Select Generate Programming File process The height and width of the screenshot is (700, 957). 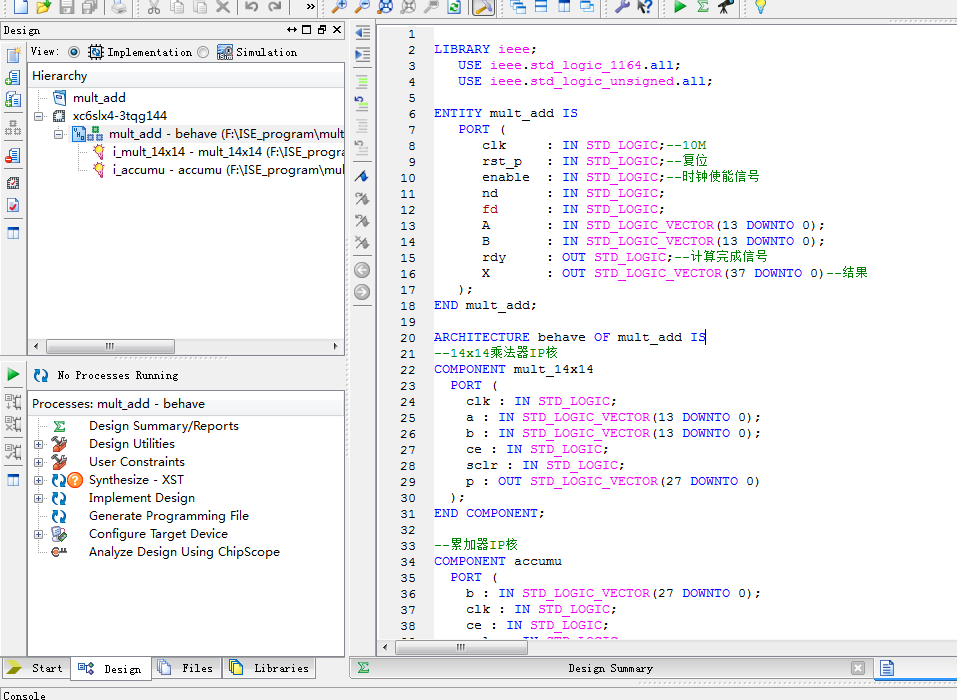pos(168,516)
